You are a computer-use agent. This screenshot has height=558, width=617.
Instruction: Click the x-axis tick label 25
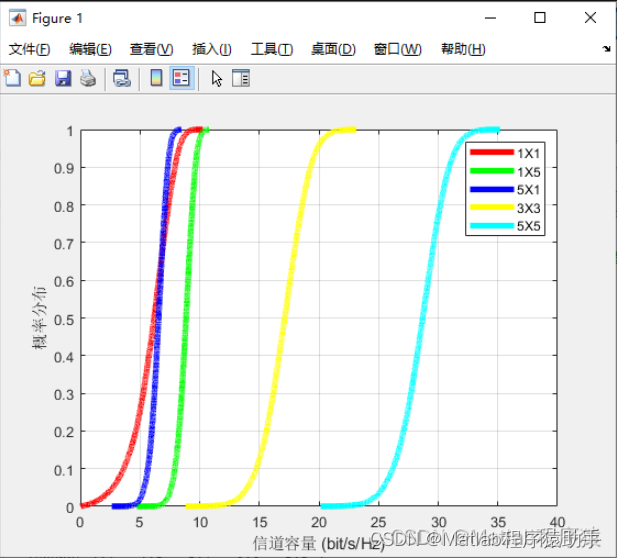tap(379, 523)
